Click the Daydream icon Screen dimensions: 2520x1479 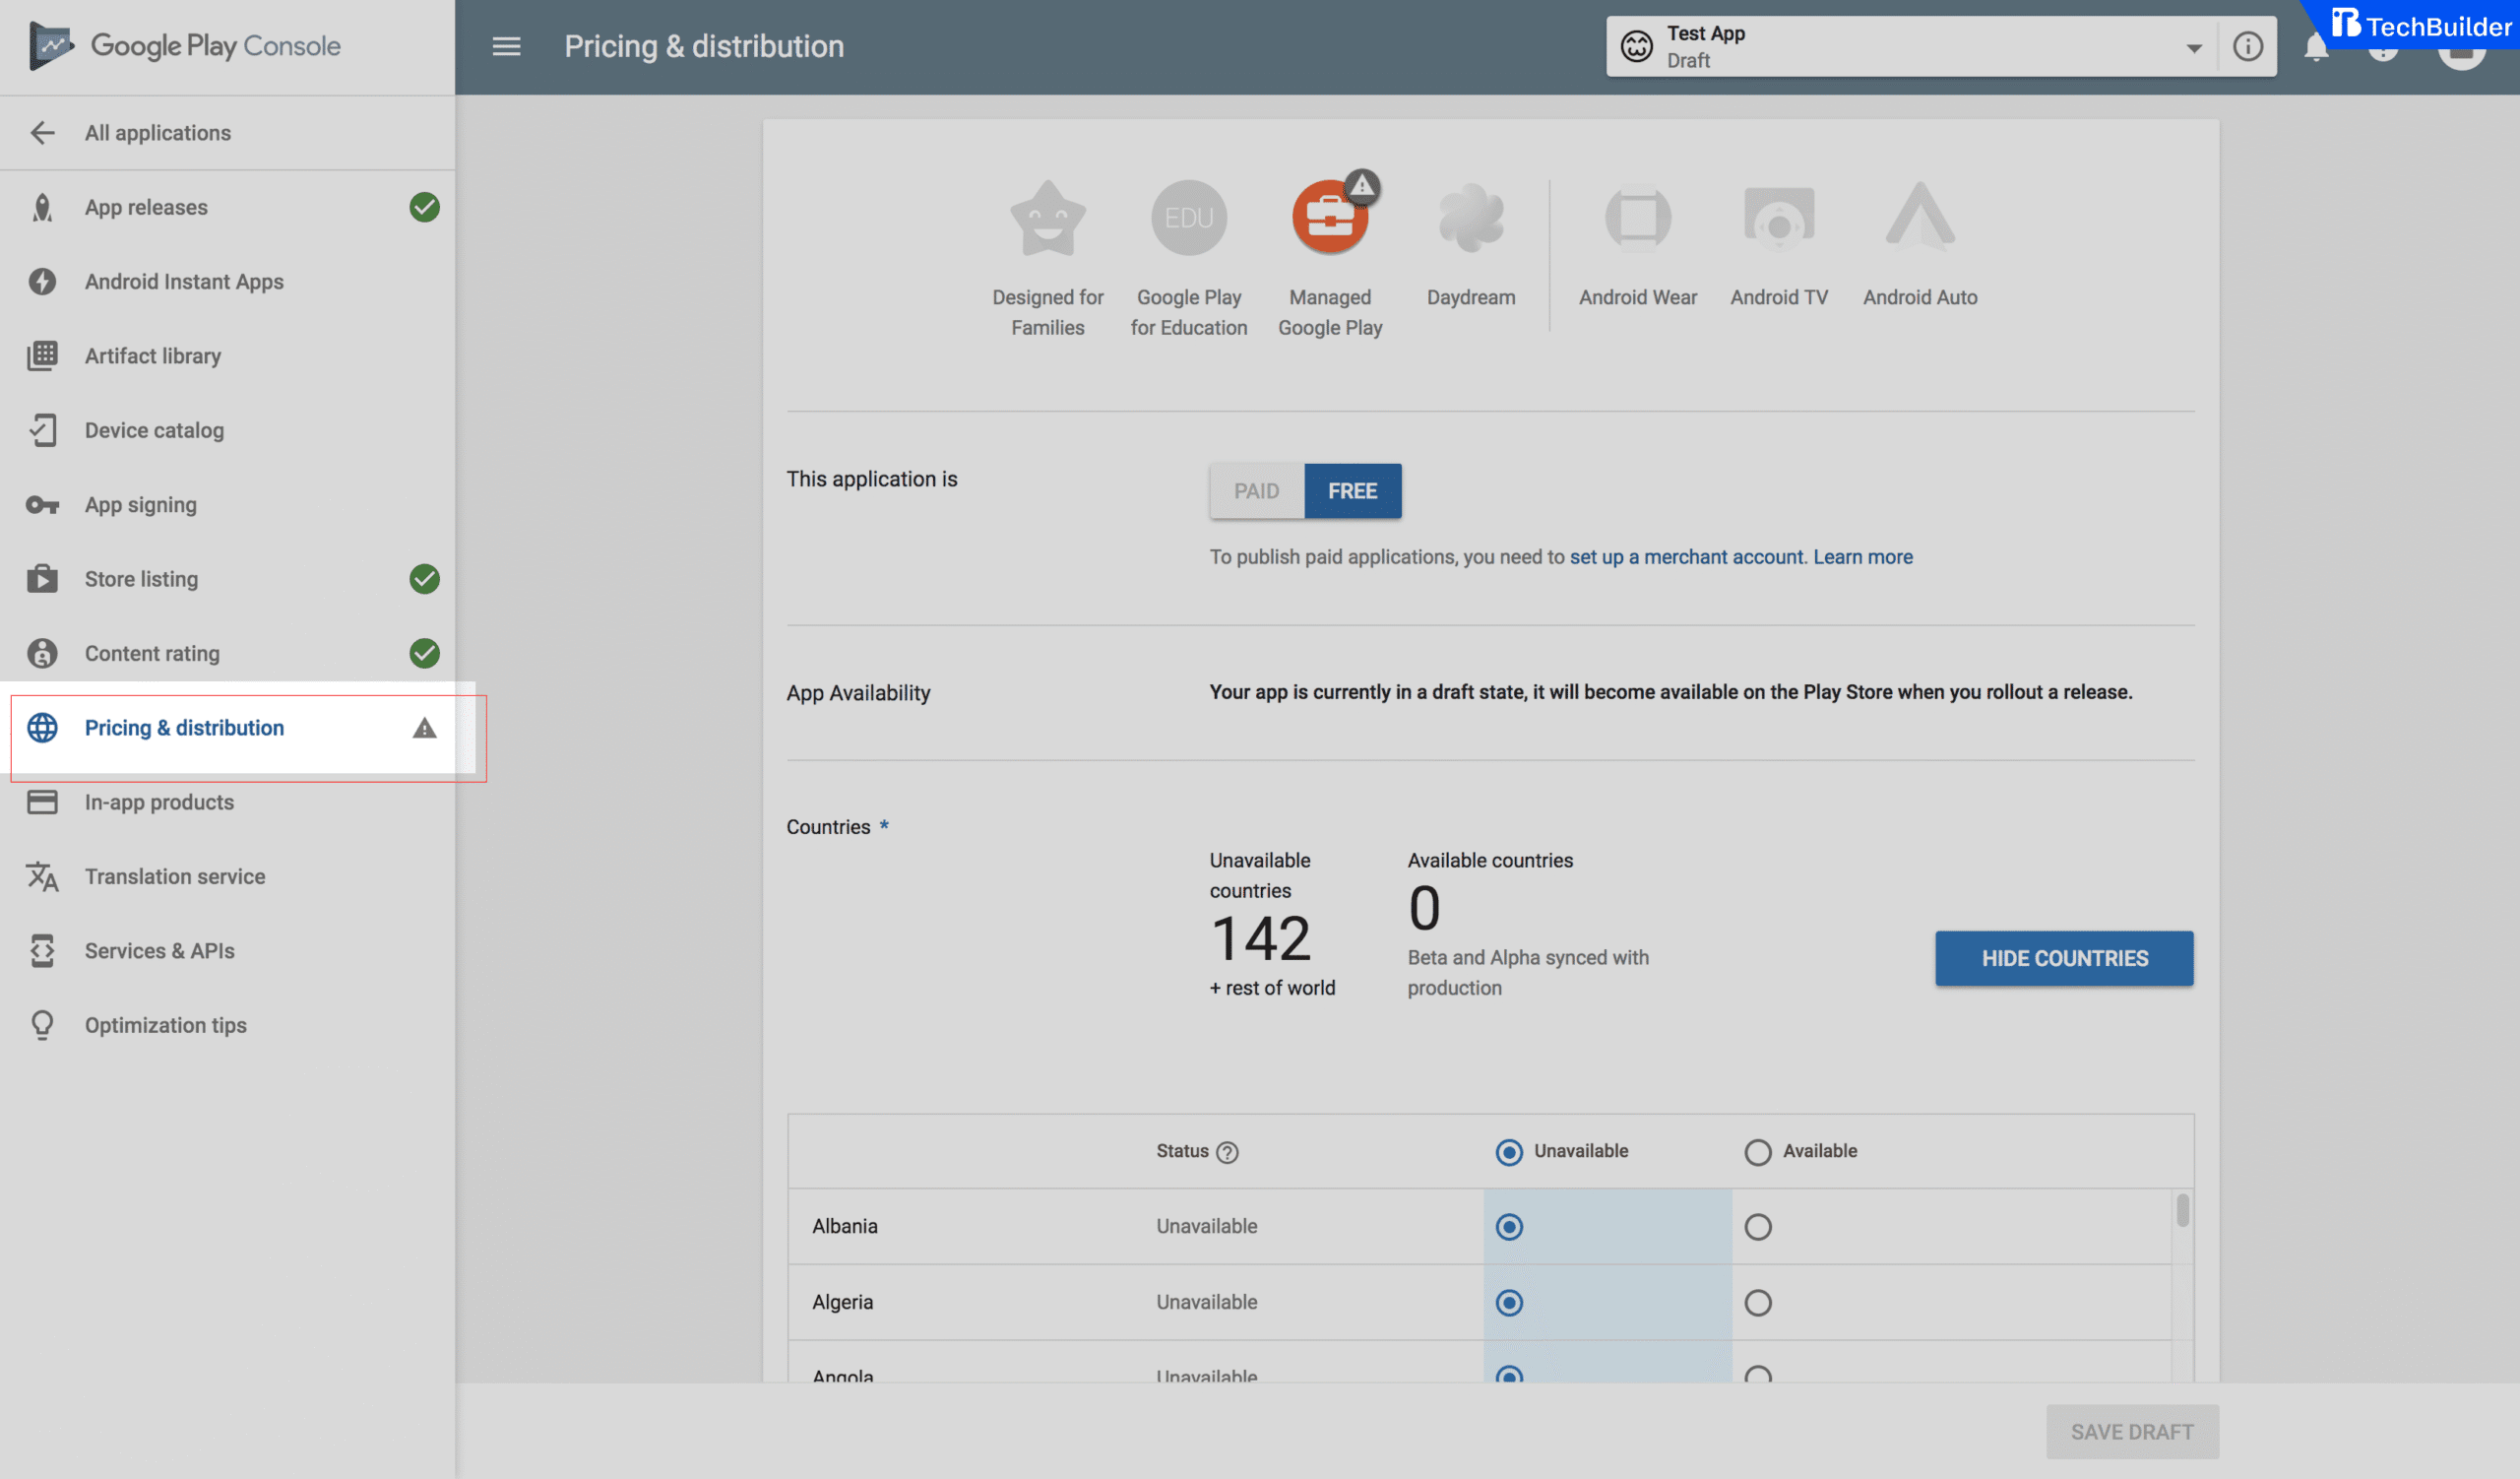pos(1470,217)
